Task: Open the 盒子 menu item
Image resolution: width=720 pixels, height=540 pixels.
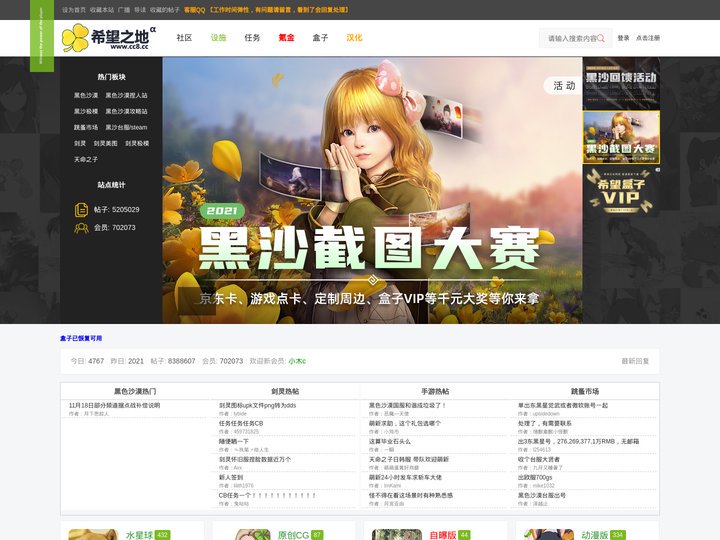Action: (320, 38)
